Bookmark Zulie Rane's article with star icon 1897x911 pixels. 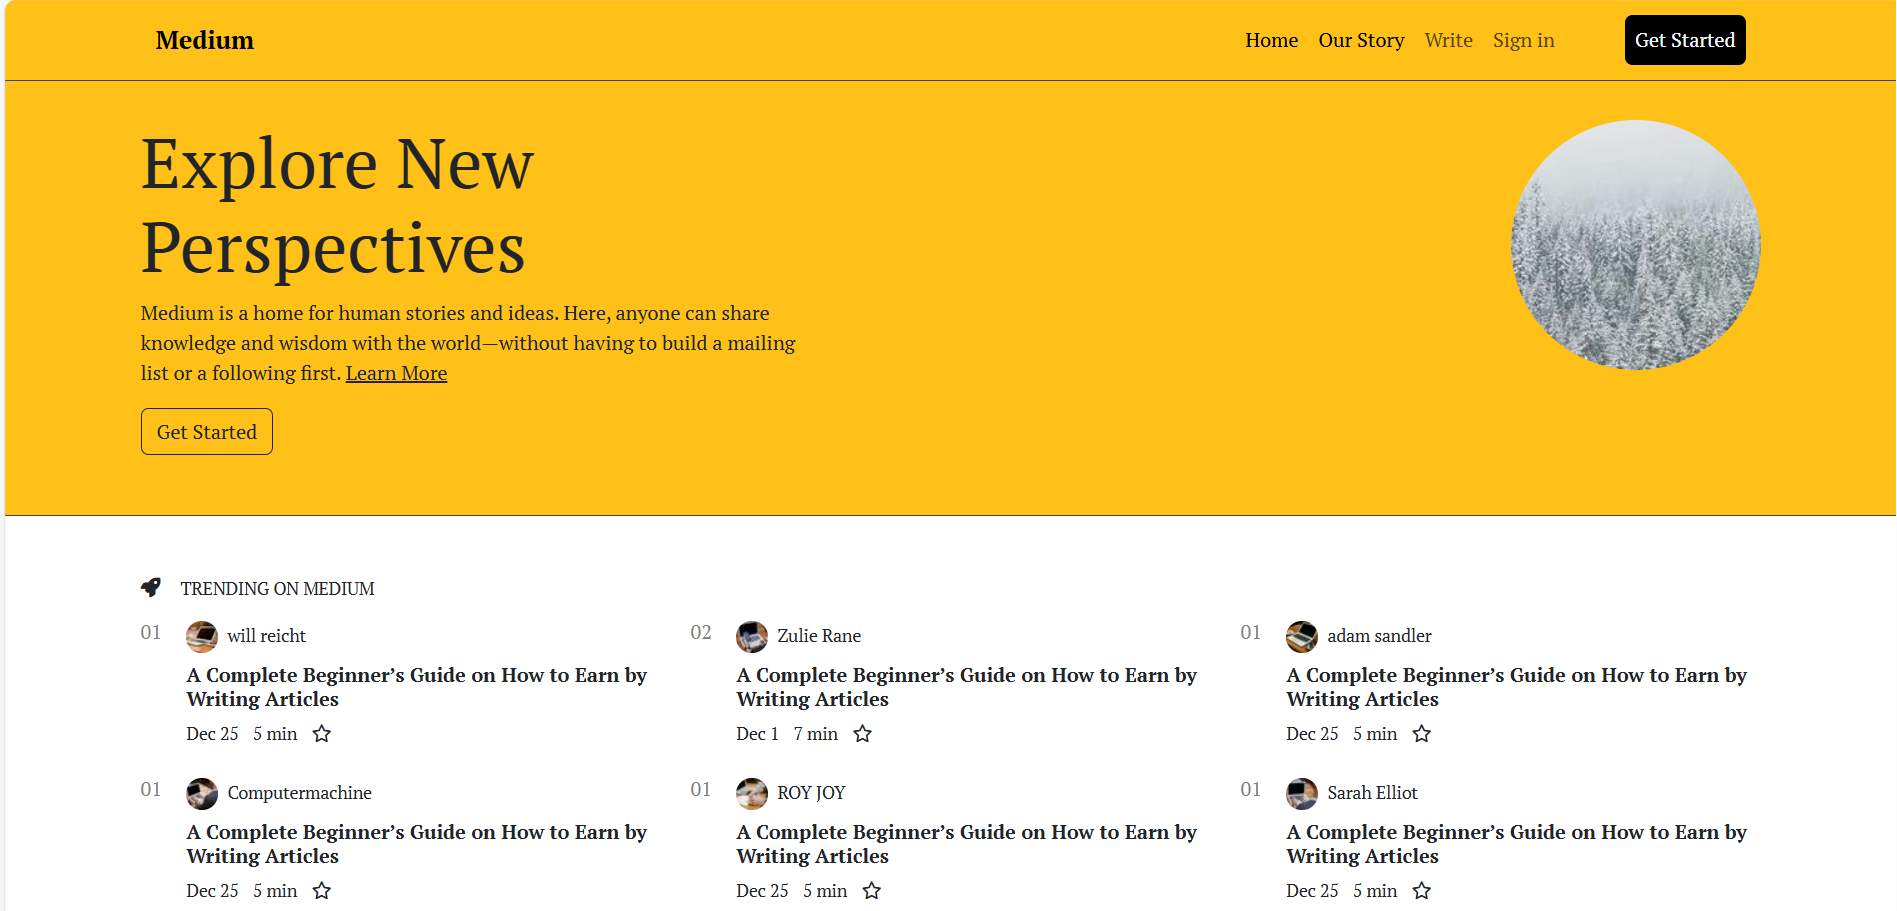[x=863, y=734]
